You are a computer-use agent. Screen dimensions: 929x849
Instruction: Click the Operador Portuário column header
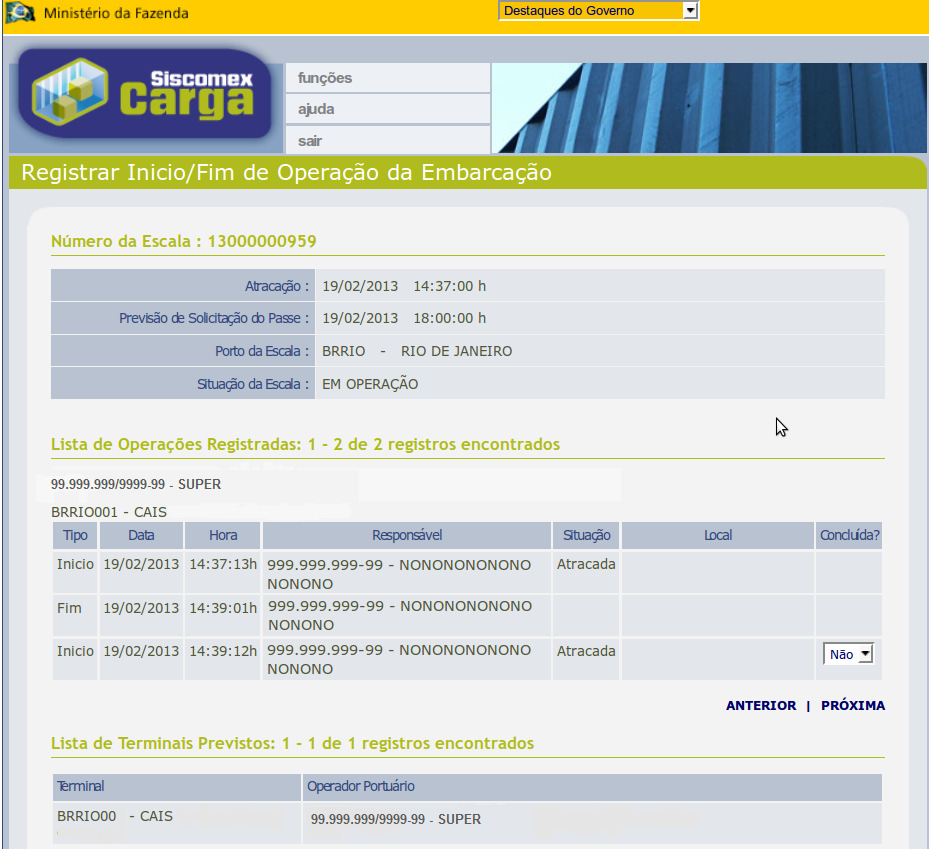pos(362,786)
